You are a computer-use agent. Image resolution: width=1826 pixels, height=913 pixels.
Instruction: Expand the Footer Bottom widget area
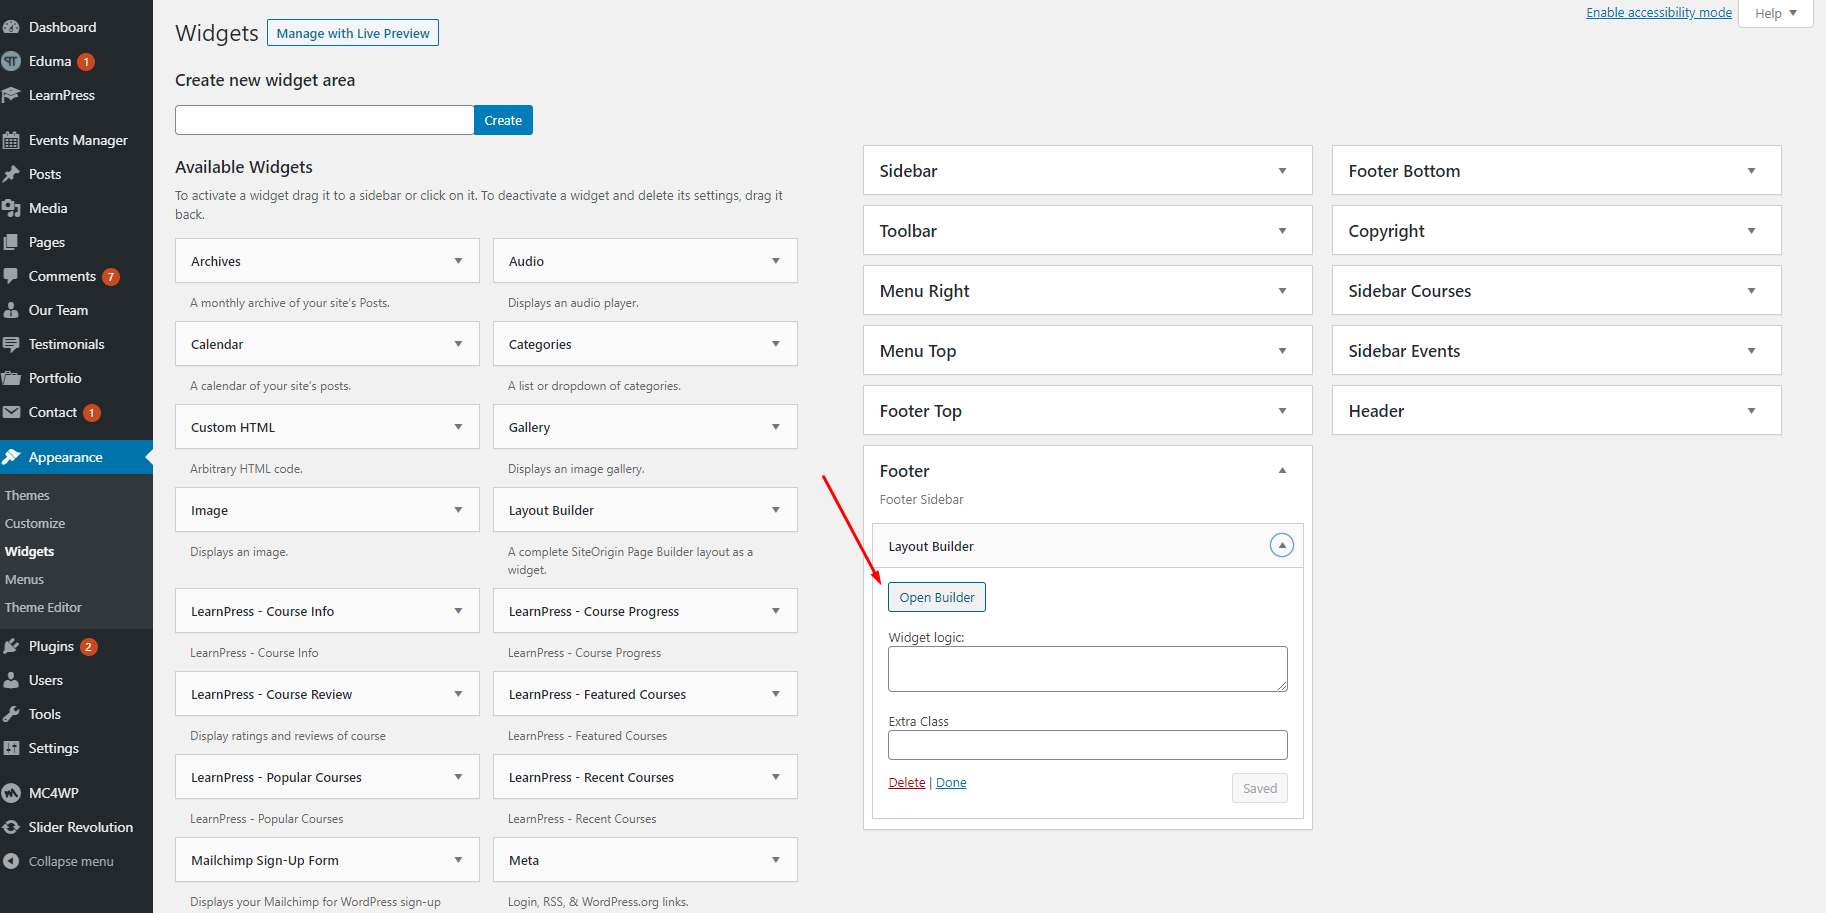[1751, 171]
